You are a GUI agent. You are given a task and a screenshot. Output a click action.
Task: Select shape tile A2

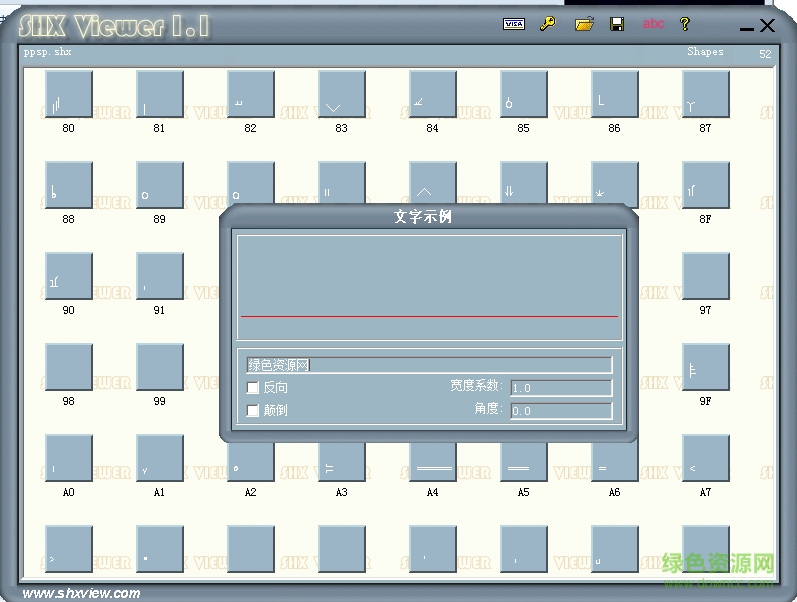(x=251, y=462)
